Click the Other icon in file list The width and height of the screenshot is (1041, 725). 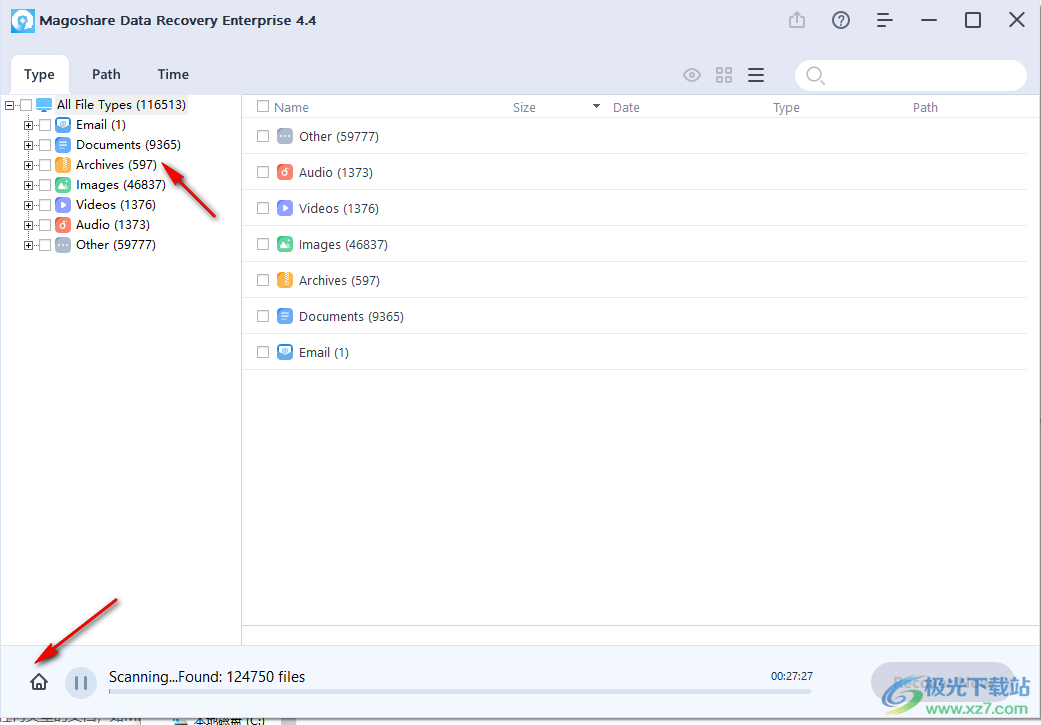click(x=285, y=136)
